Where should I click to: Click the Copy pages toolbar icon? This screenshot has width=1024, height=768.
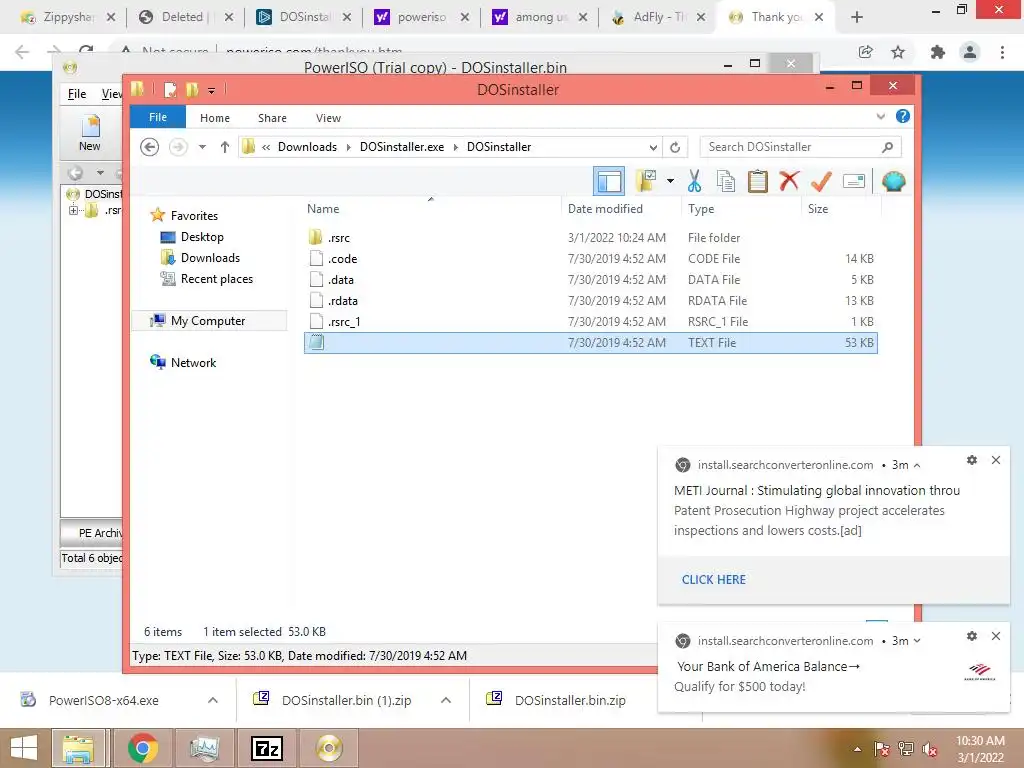click(726, 181)
